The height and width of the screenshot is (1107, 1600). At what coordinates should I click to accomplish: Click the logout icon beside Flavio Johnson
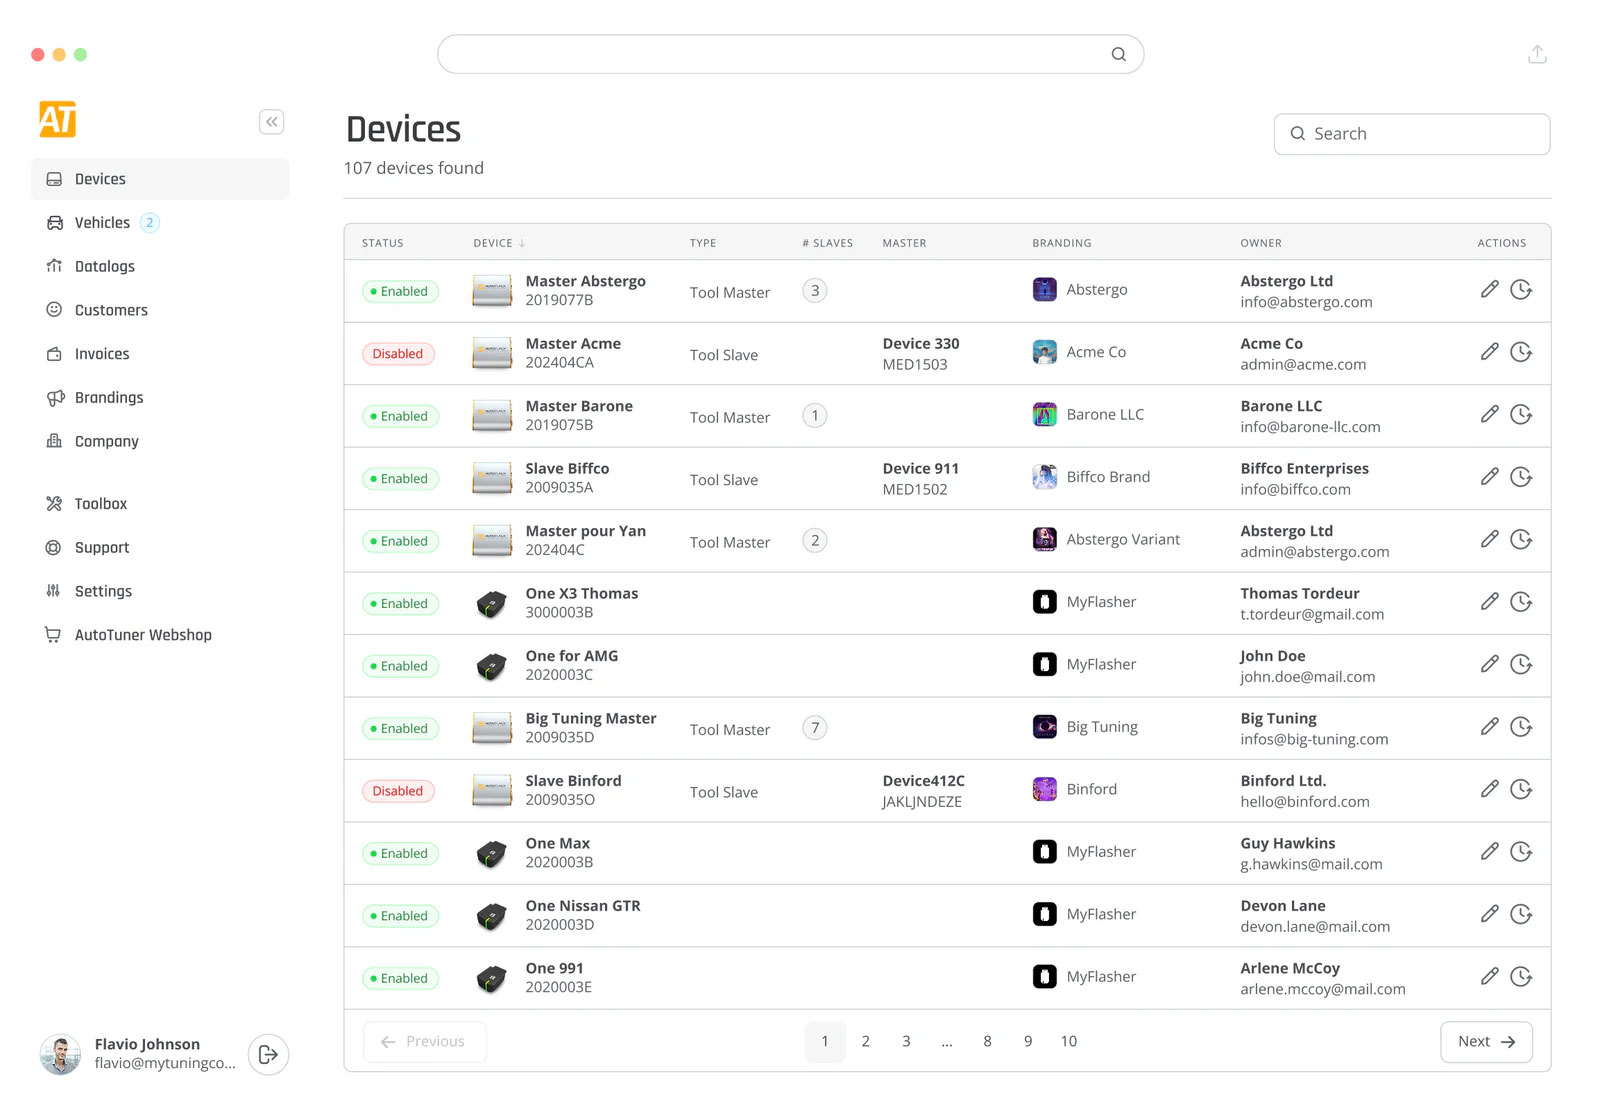(268, 1054)
